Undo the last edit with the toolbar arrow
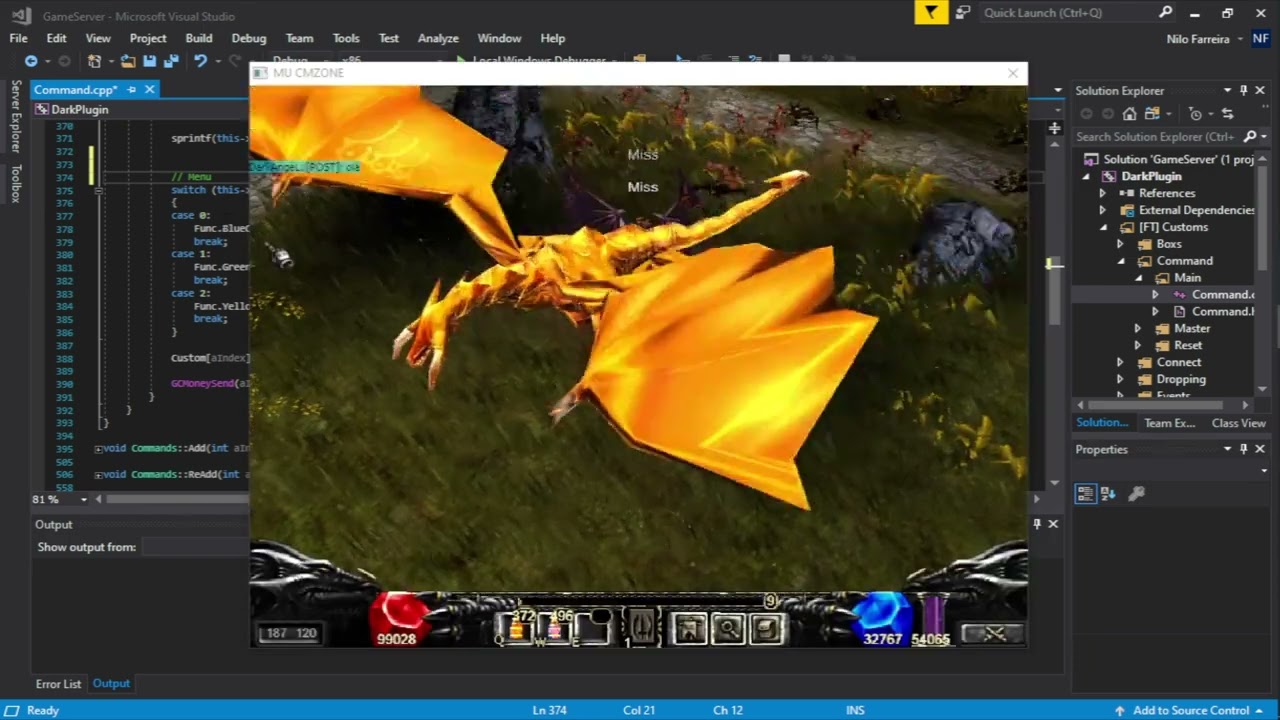This screenshot has width=1280, height=720. click(200, 61)
